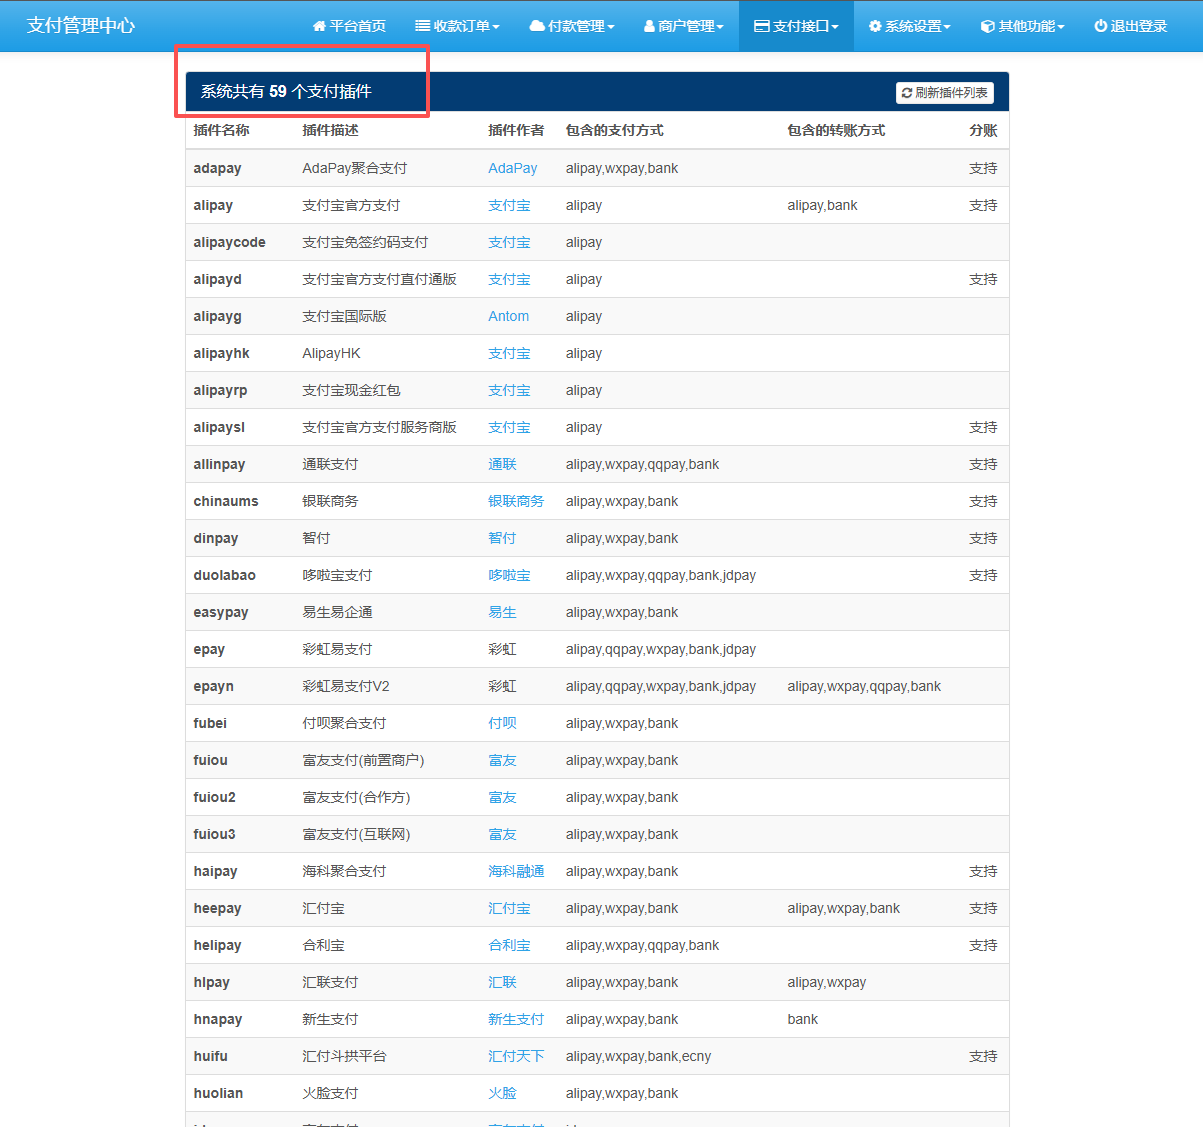The height and width of the screenshot is (1127, 1203).
Task: Open the 通联 author link
Action: (x=502, y=464)
